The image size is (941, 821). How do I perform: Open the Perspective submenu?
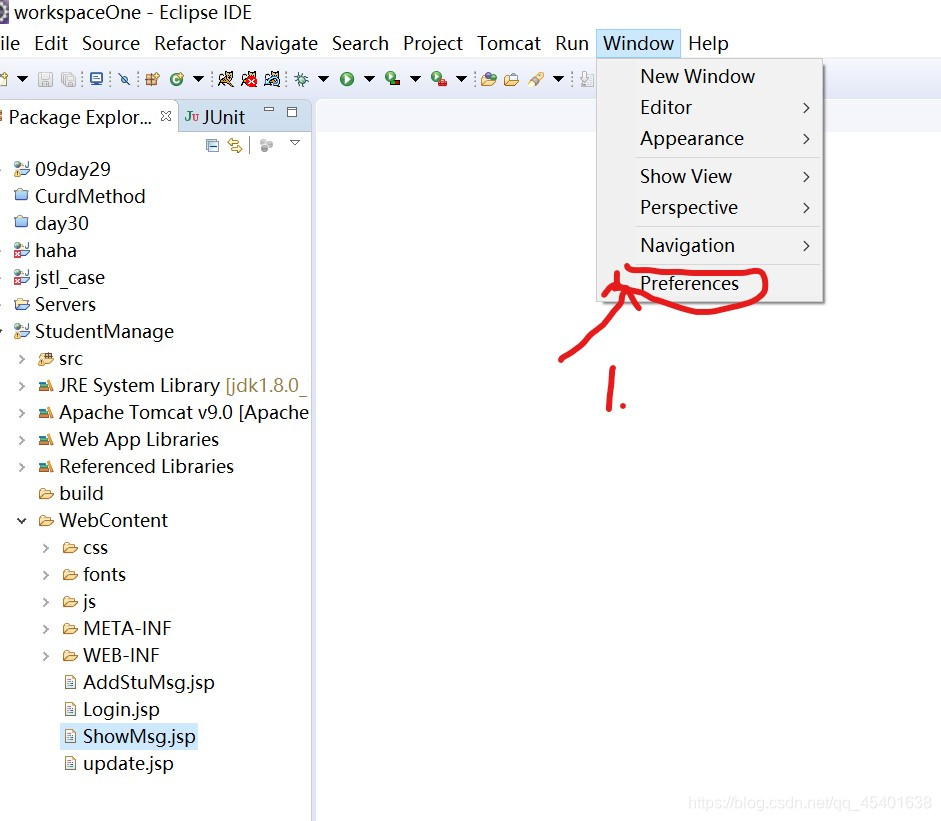point(710,208)
